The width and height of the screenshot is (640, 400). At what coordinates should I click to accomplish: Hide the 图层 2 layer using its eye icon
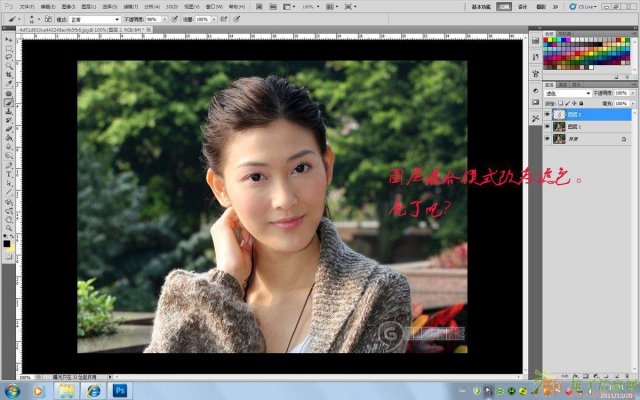click(x=548, y=115)
